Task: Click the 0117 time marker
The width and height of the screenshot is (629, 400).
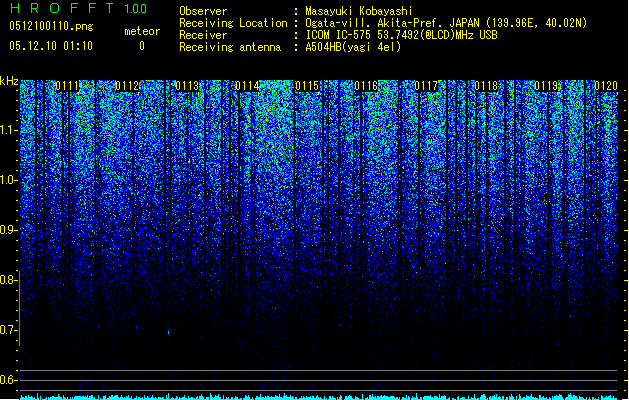Action: [x=426, y=86]
